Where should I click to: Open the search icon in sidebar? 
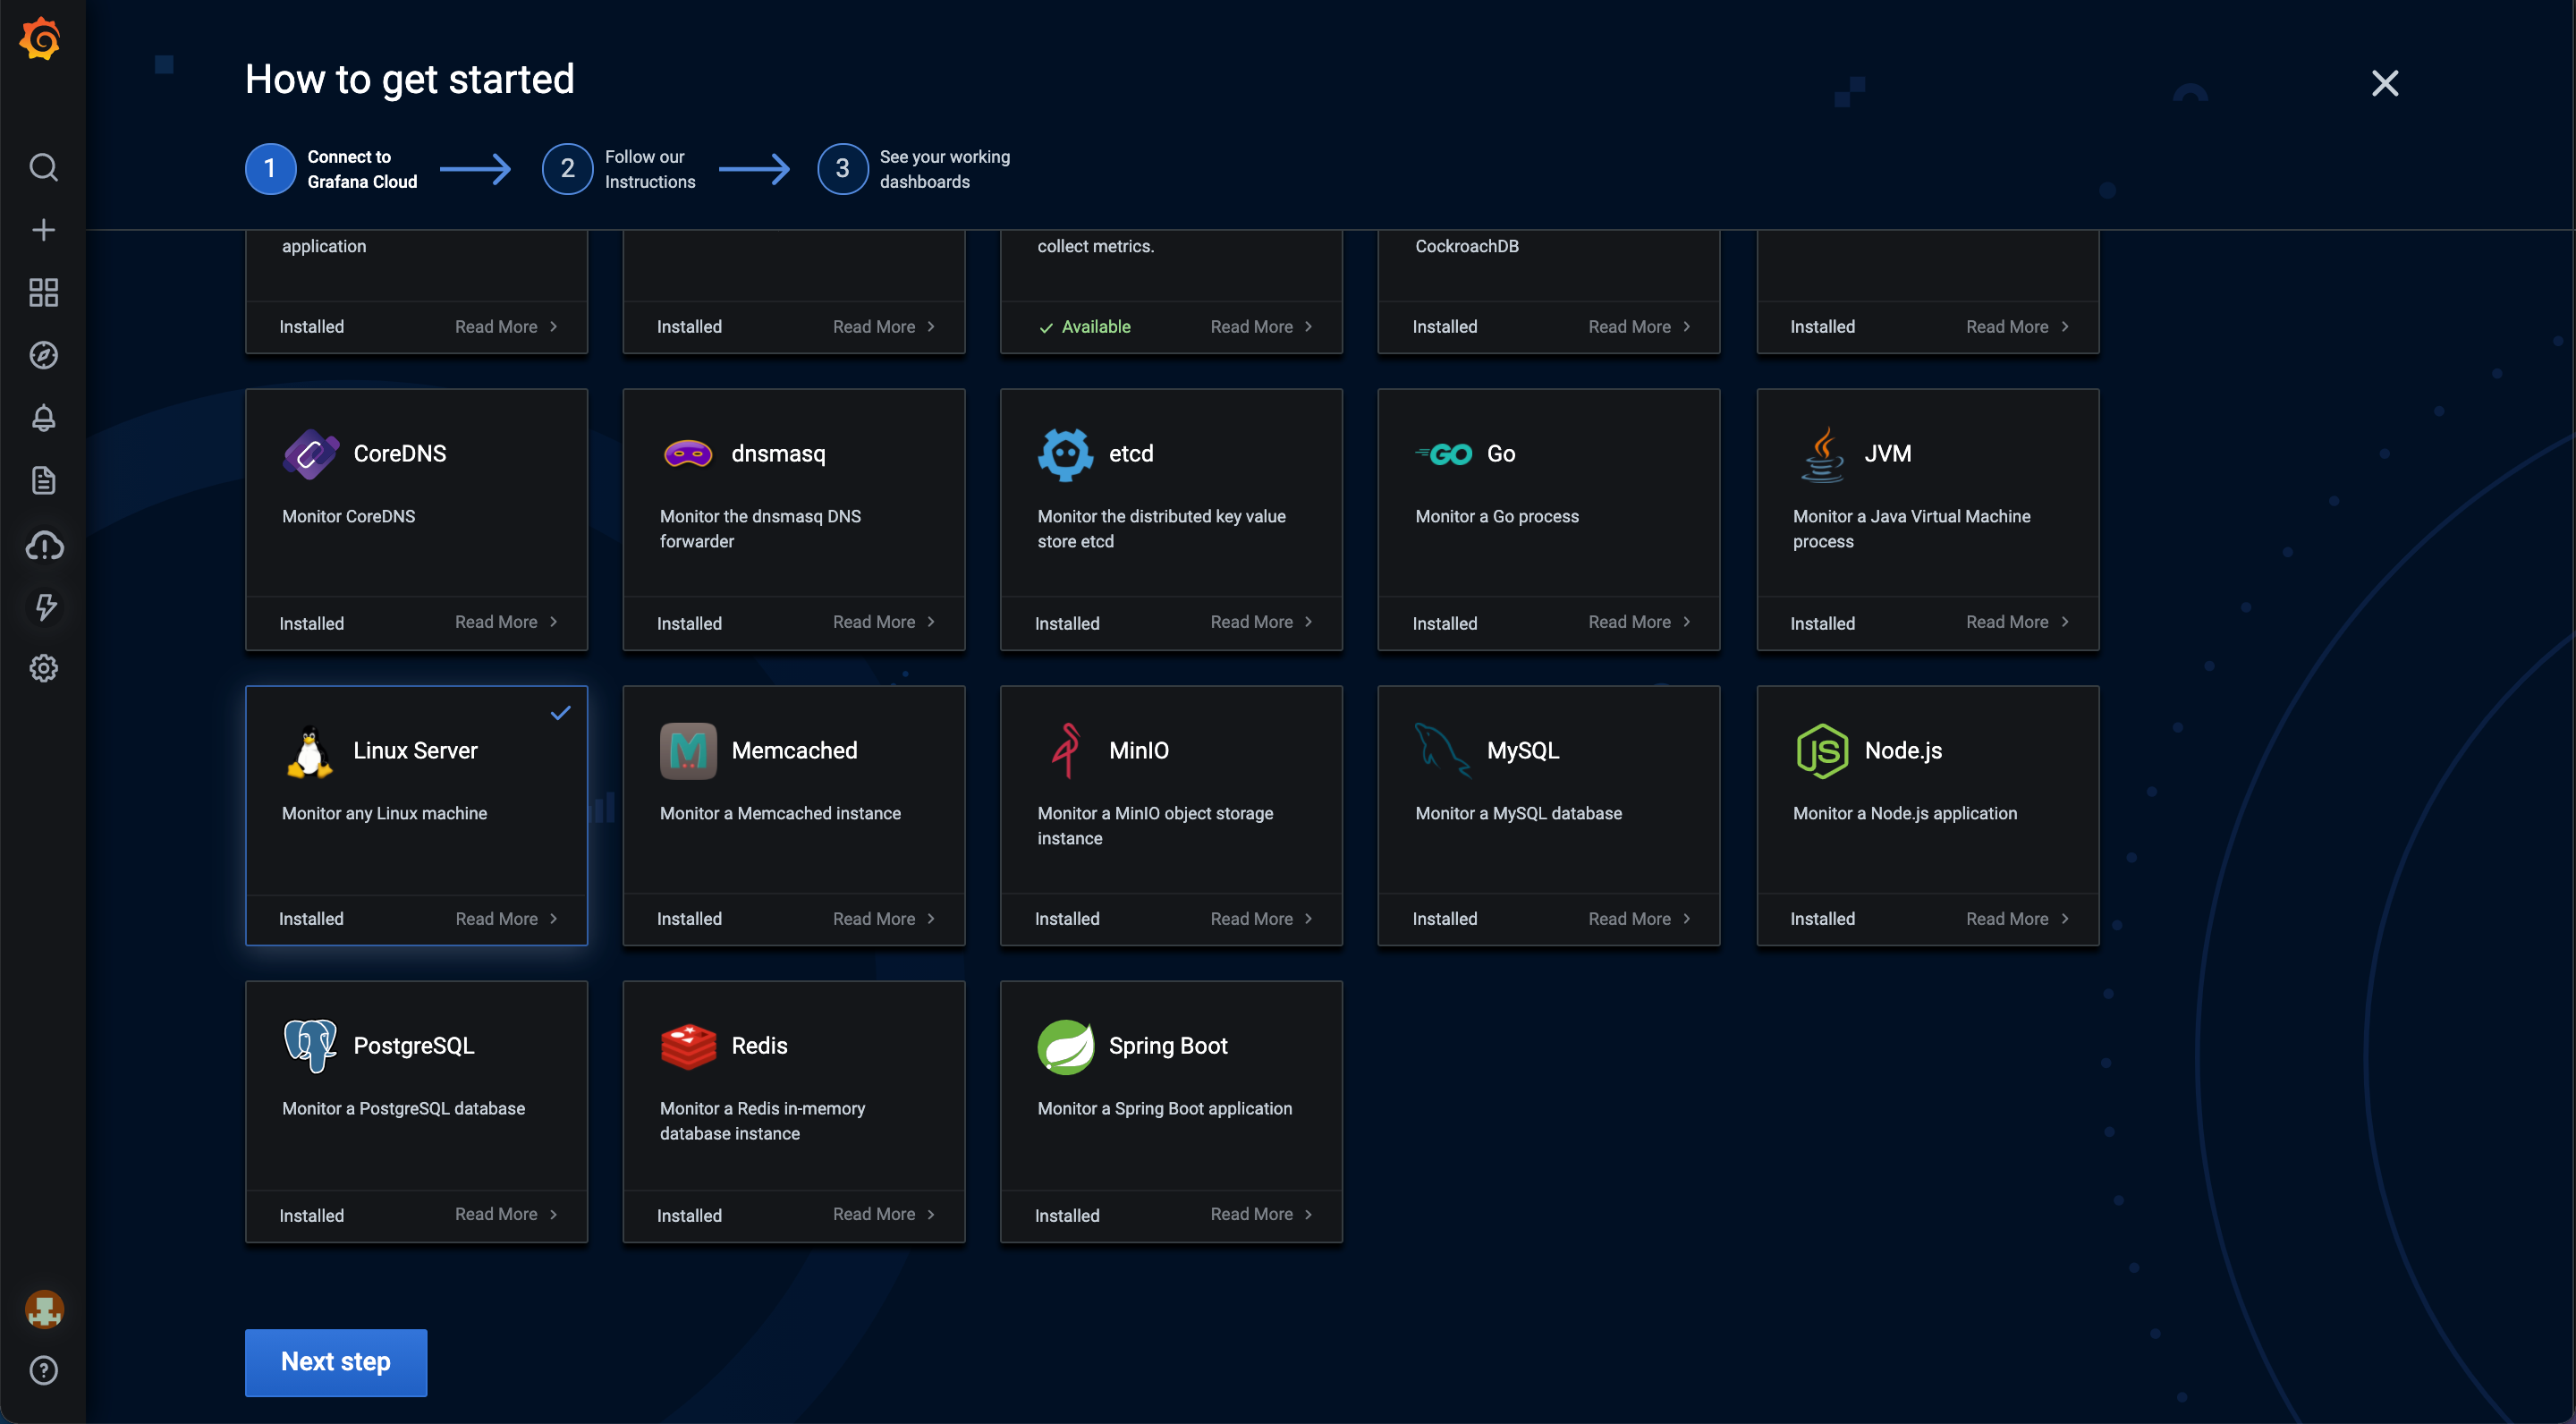tap(43, 167)
